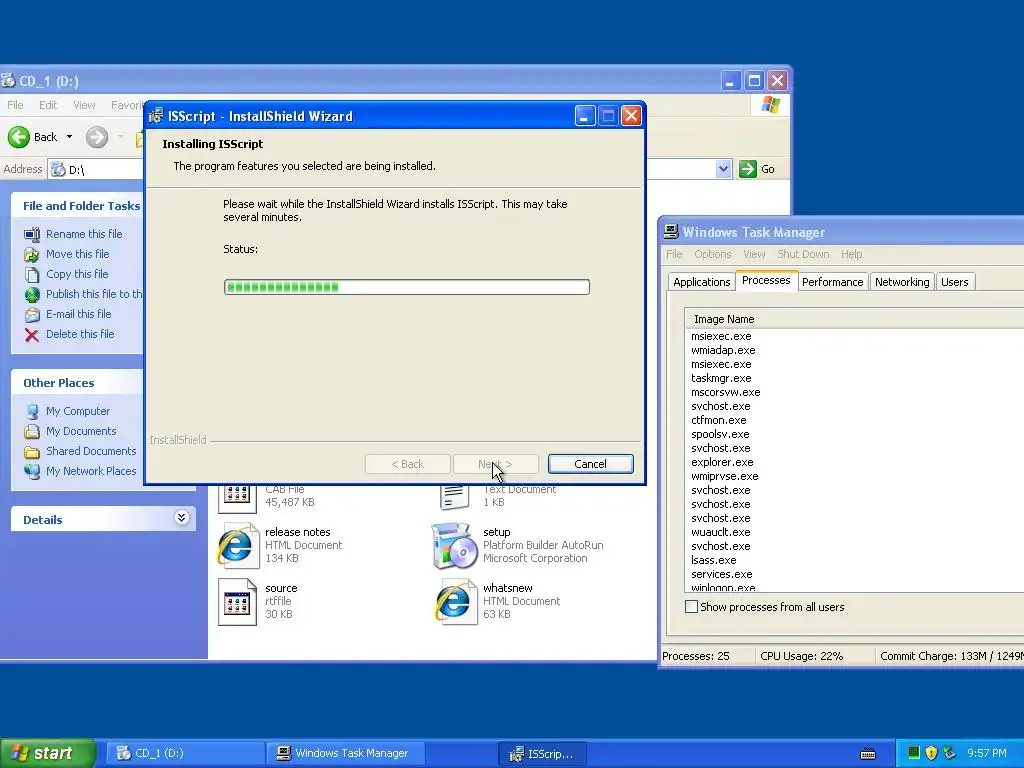Select the release notes HTML file icon

[x=236, y=545]
